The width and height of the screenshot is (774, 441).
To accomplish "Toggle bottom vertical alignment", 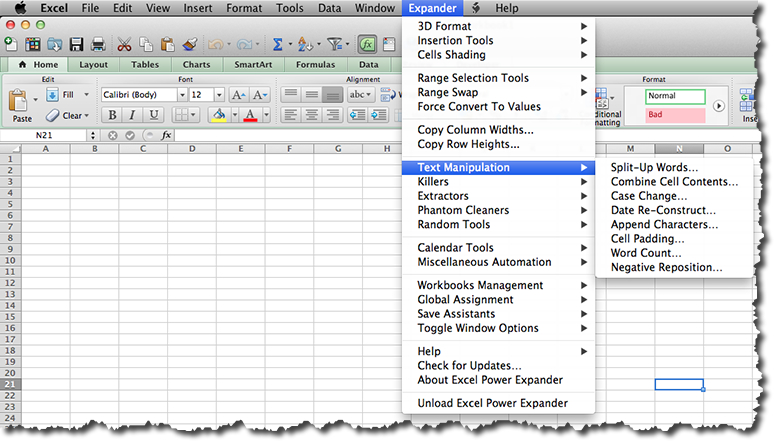I will pyautogui.click(x=333, y=94).
